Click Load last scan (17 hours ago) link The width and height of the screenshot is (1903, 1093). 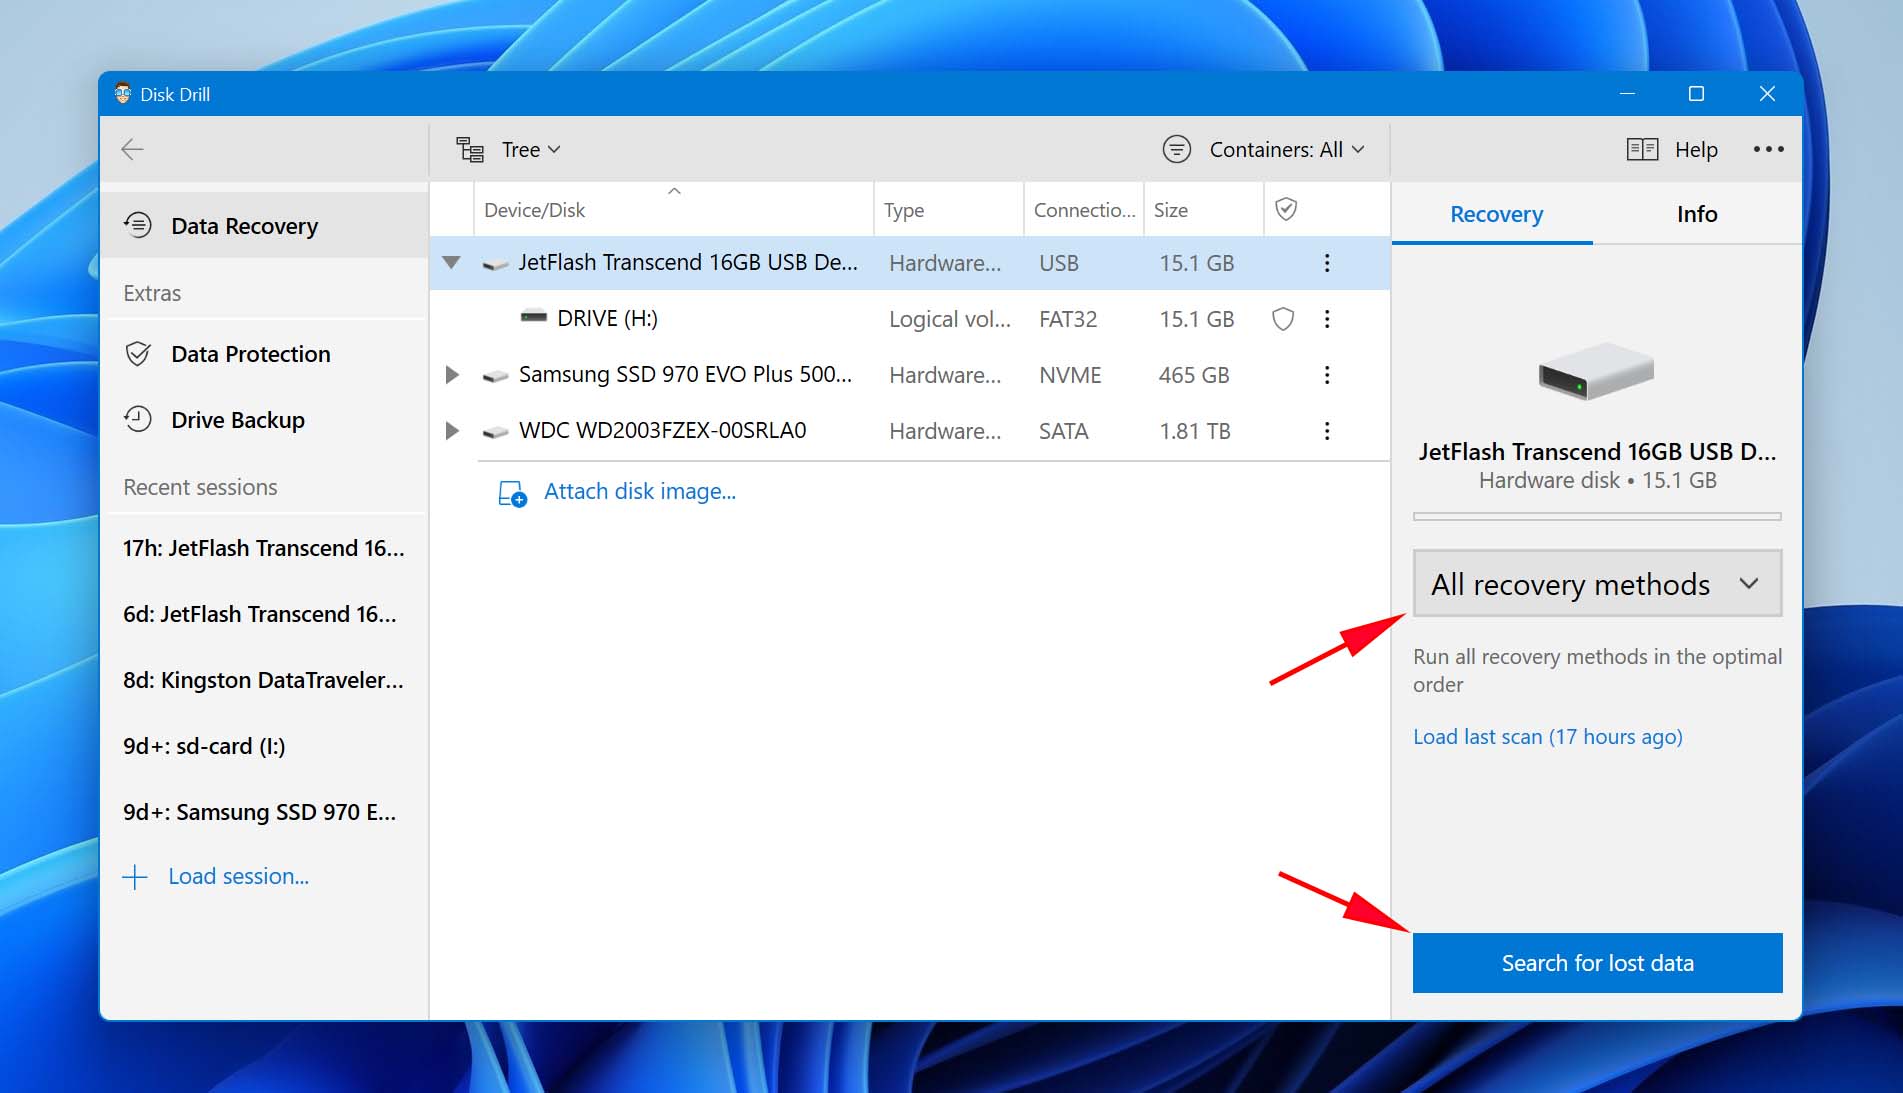(x=1547, y=737)
